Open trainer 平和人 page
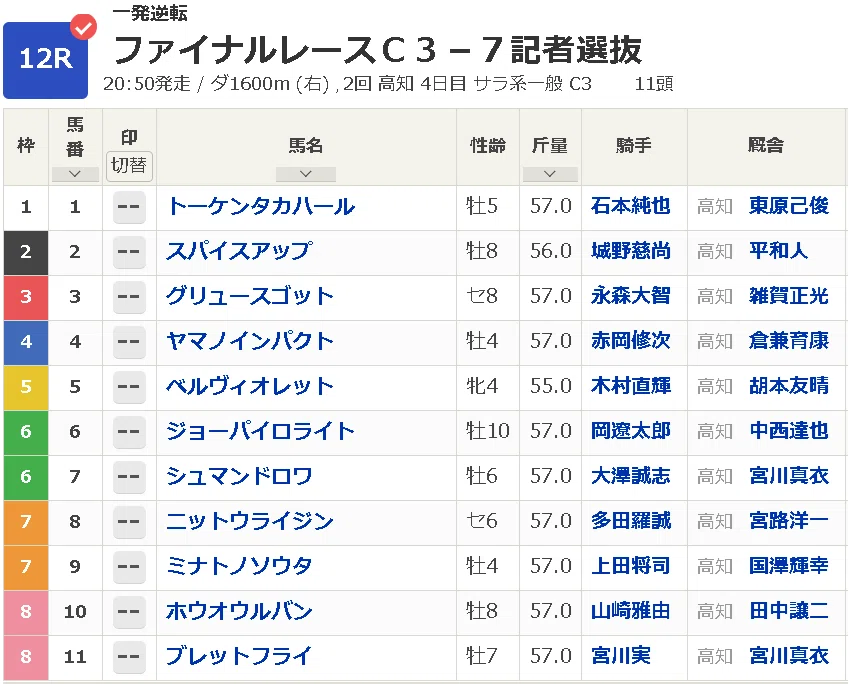849x684 pixels. click(x=779, y=251)
